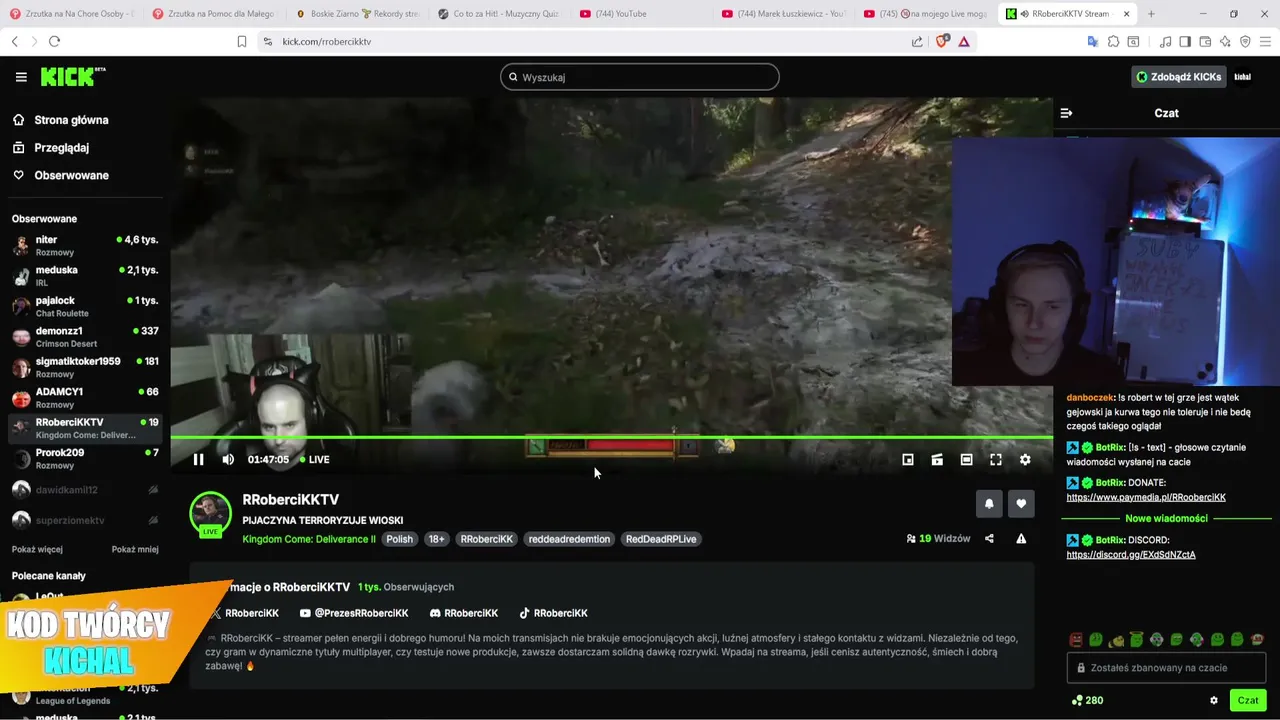Jump to LIVE indicator in player
1280x720 pixels.
[x=315, y=460]
